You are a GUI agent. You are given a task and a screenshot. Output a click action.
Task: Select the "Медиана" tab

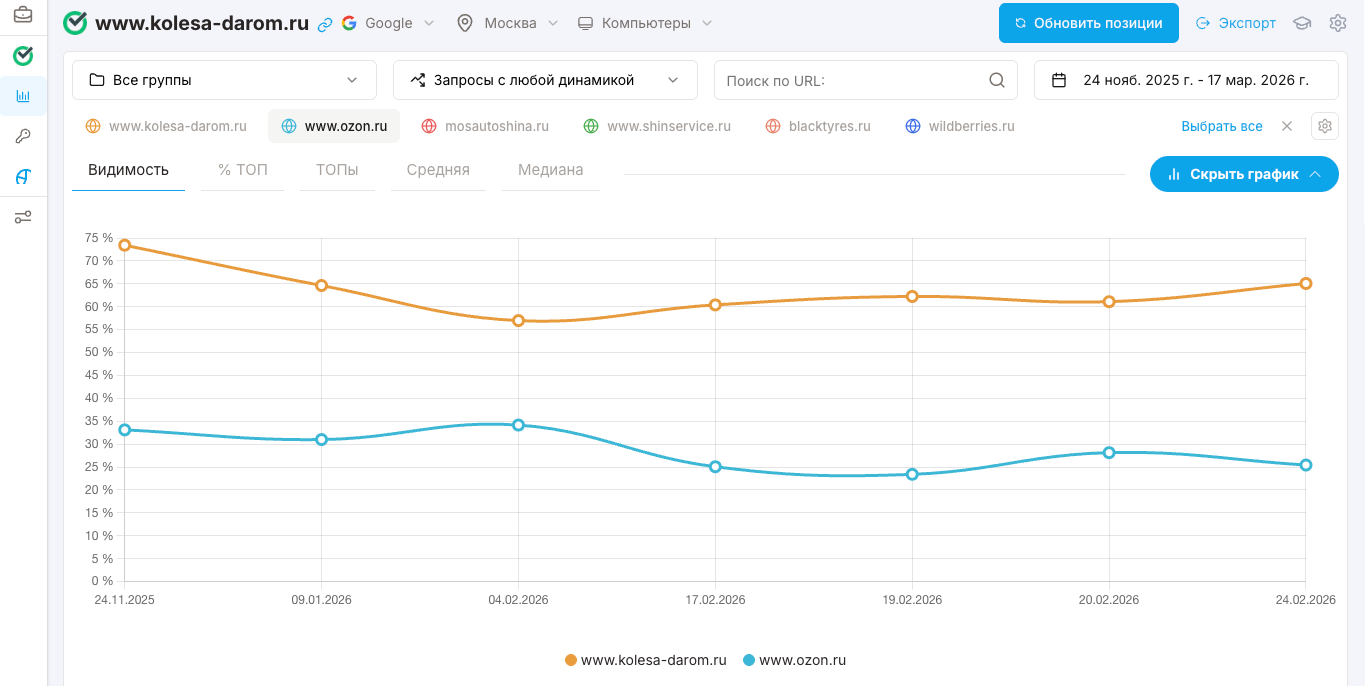(550, 170)
